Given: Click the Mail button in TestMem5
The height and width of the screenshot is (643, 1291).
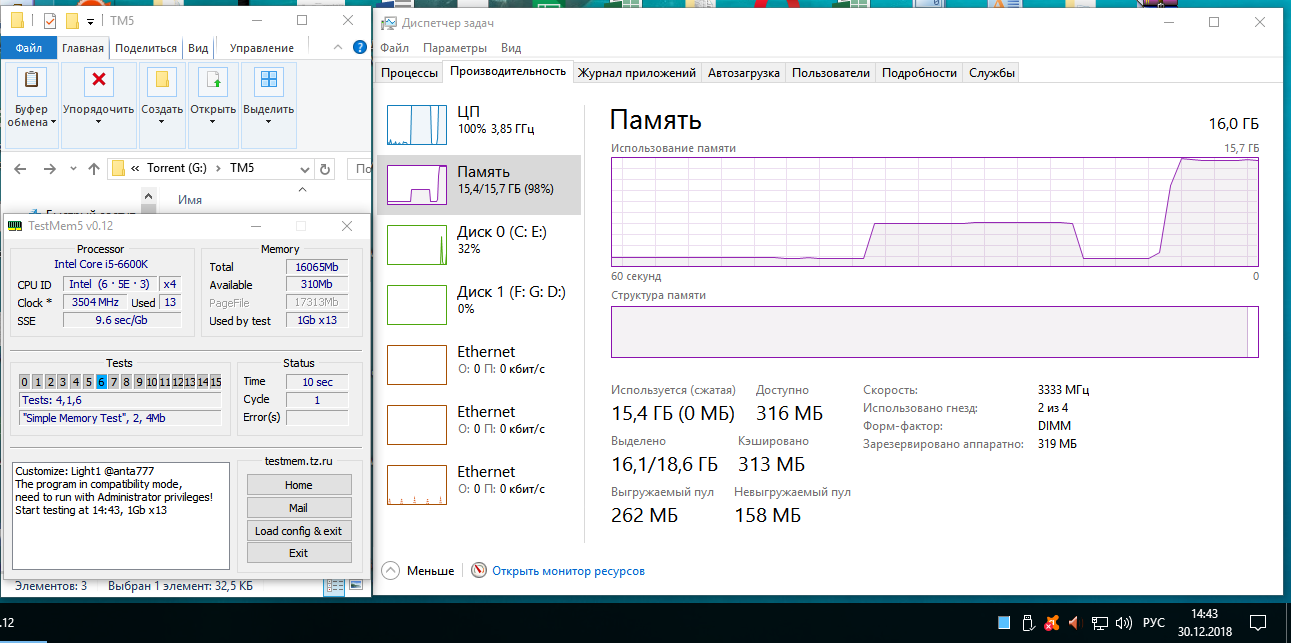Looking at the screenshot, I should pyautogui.click(x=299, y=508).
